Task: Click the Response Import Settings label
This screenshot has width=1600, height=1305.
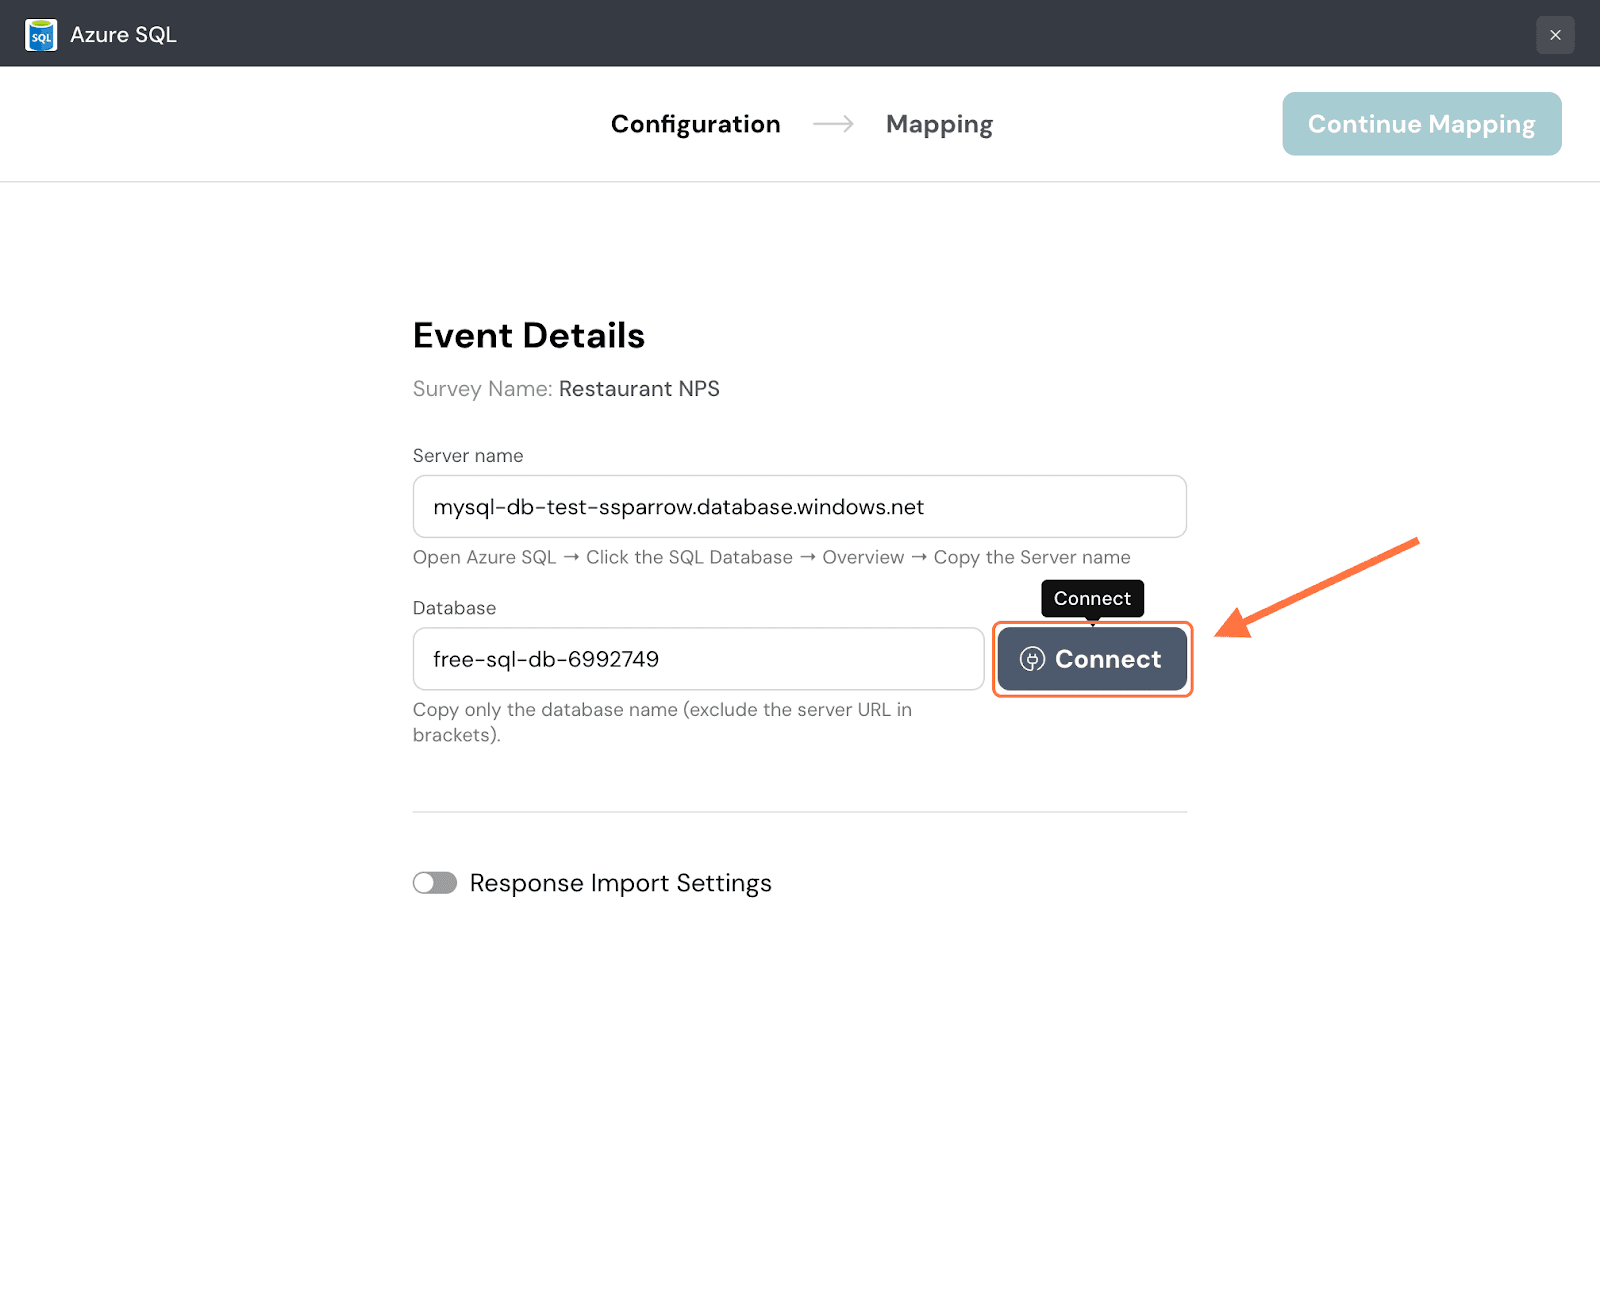Action: 620,883
